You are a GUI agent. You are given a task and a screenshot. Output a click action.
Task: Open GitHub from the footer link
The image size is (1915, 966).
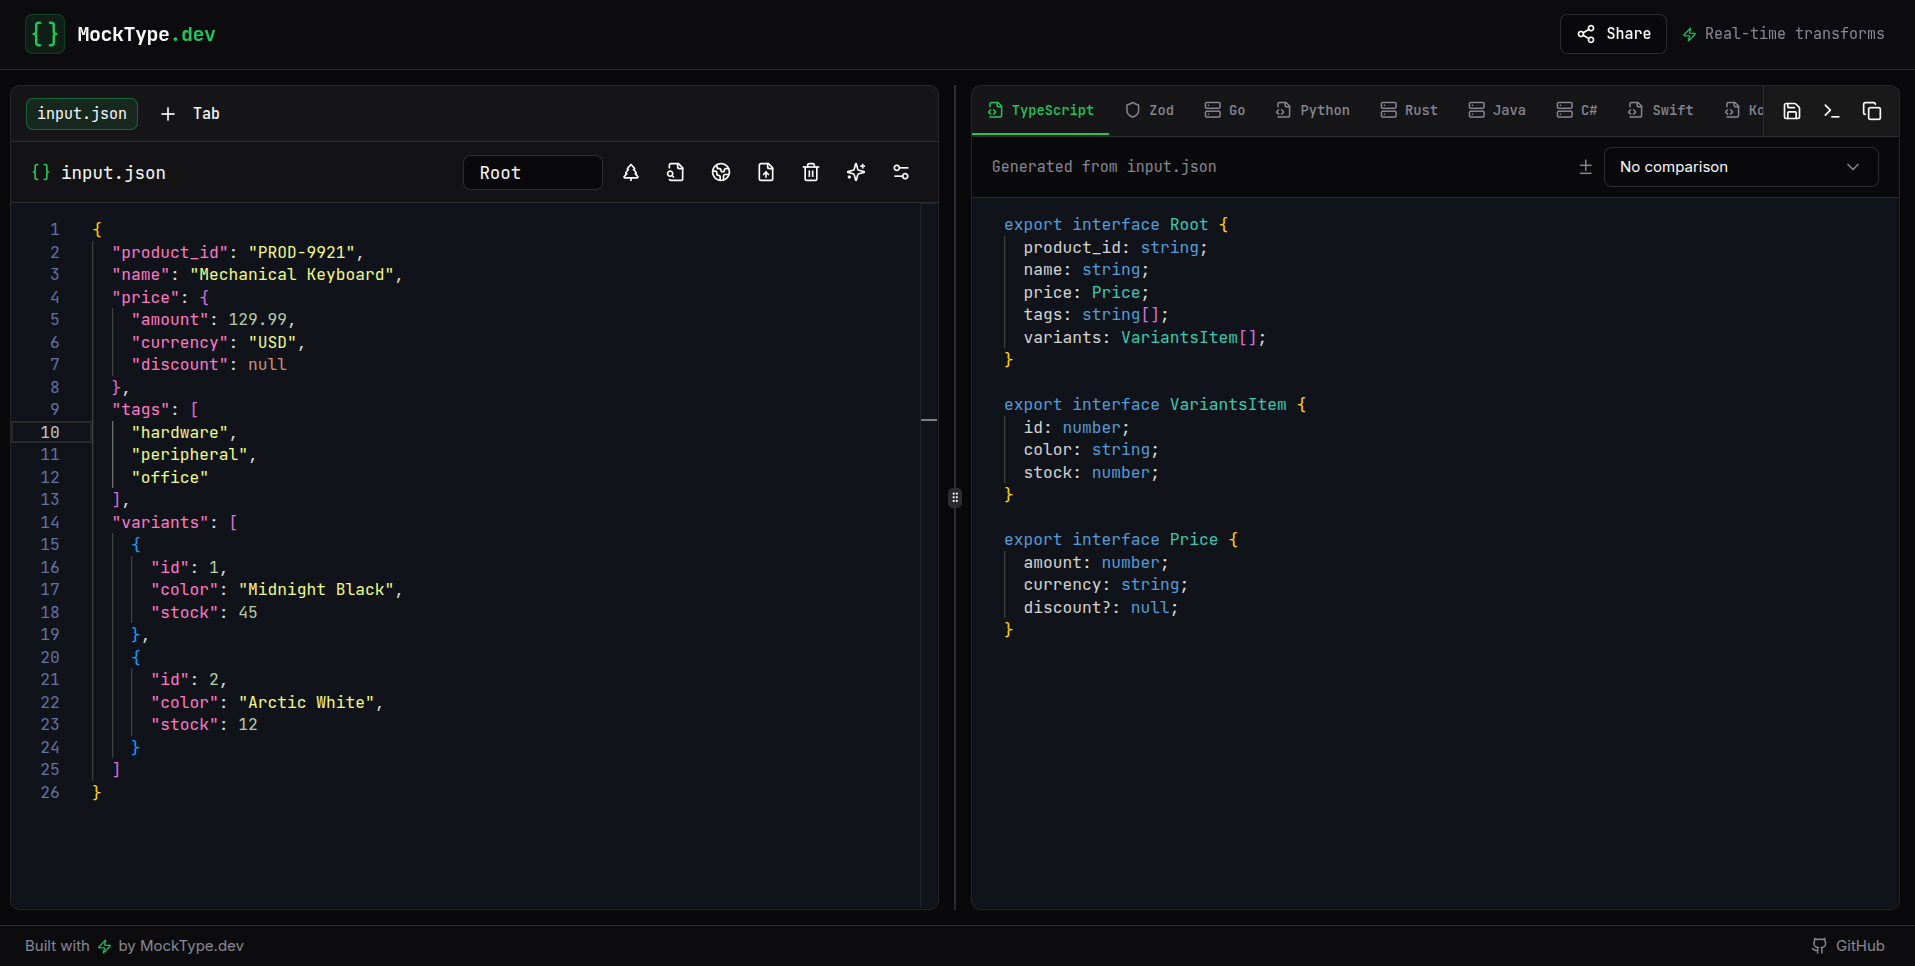point(1850,945)
